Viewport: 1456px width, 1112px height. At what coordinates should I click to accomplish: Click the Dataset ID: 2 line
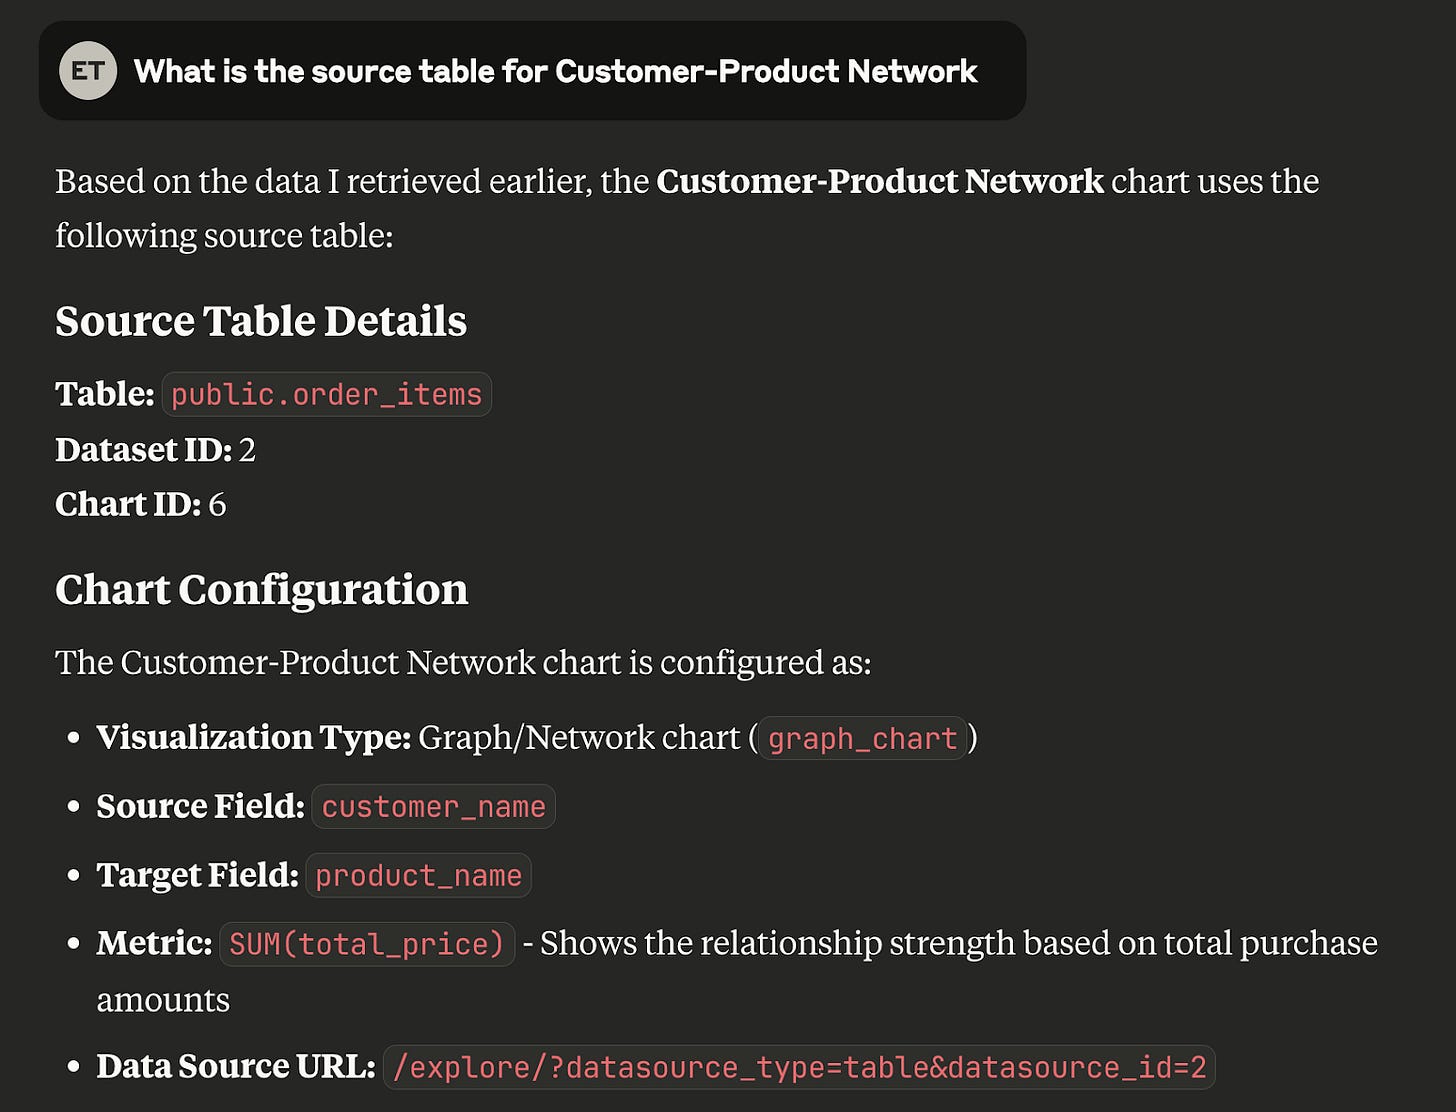tap(155, 450)
